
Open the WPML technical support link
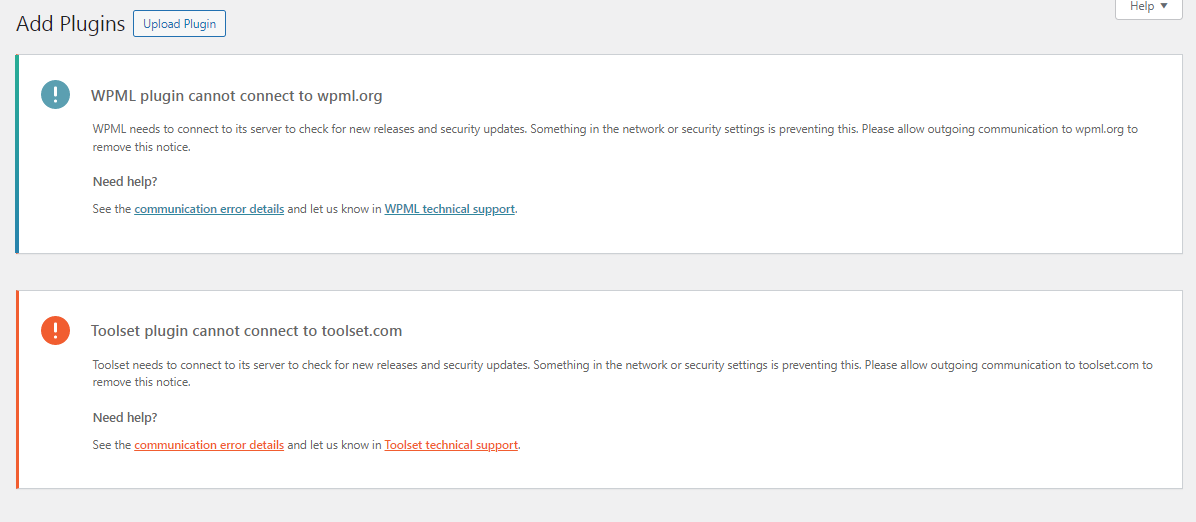coord(450,208)
